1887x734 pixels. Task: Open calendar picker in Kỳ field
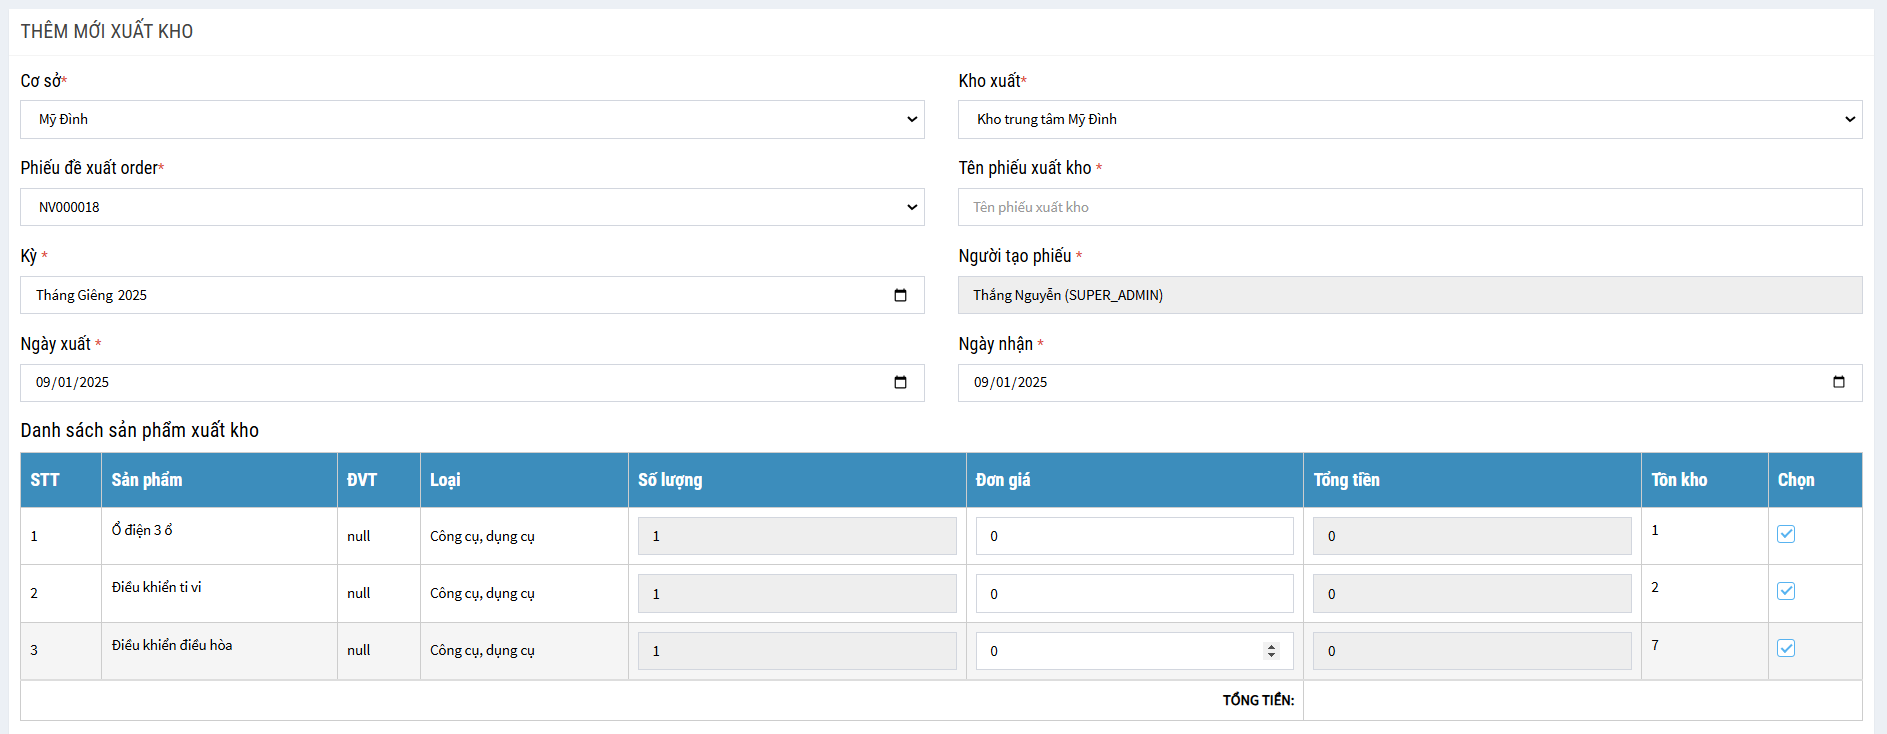pyautogui.click(x=900, y=295)
